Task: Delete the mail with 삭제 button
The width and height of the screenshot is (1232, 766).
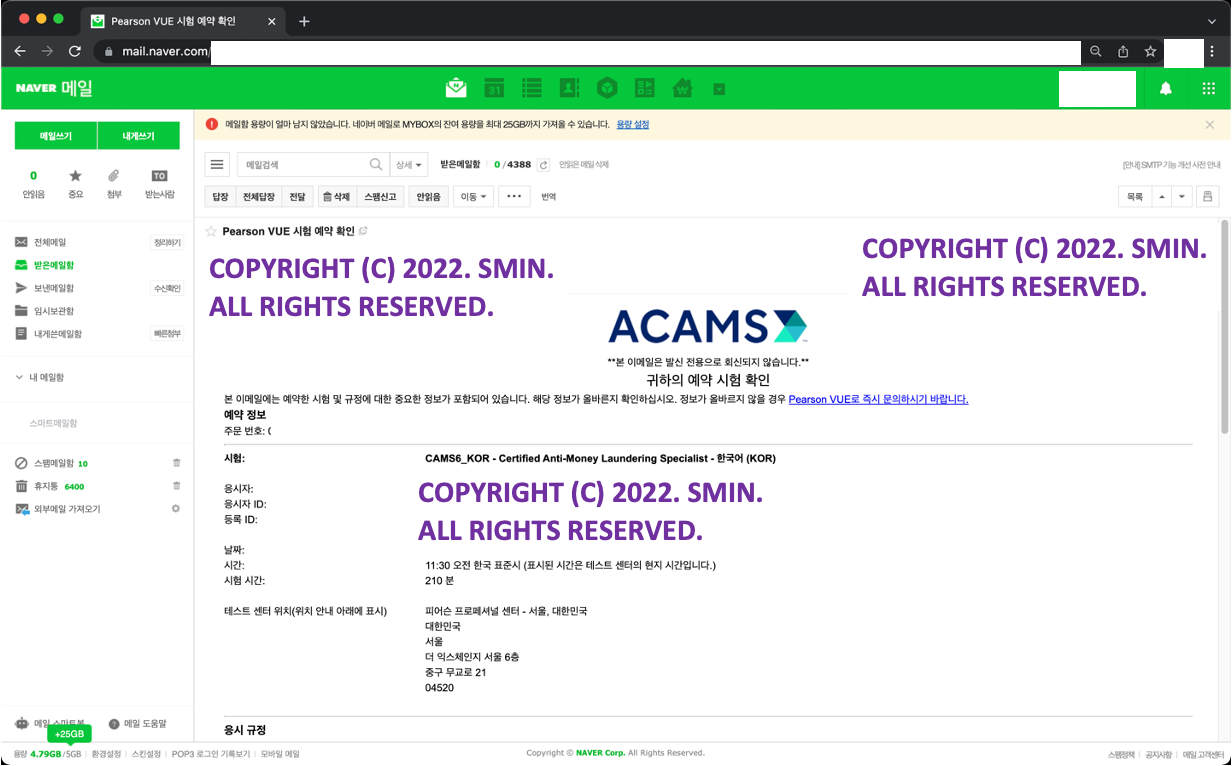Action: click(x=336, y=197)
